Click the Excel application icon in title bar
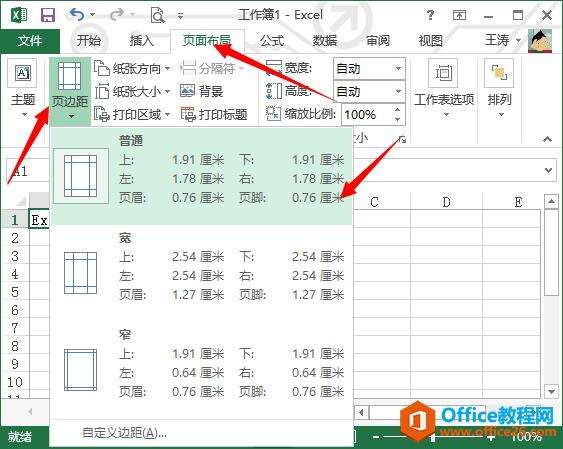Viewport: 563px width, 449px height. tap(19, 15)
